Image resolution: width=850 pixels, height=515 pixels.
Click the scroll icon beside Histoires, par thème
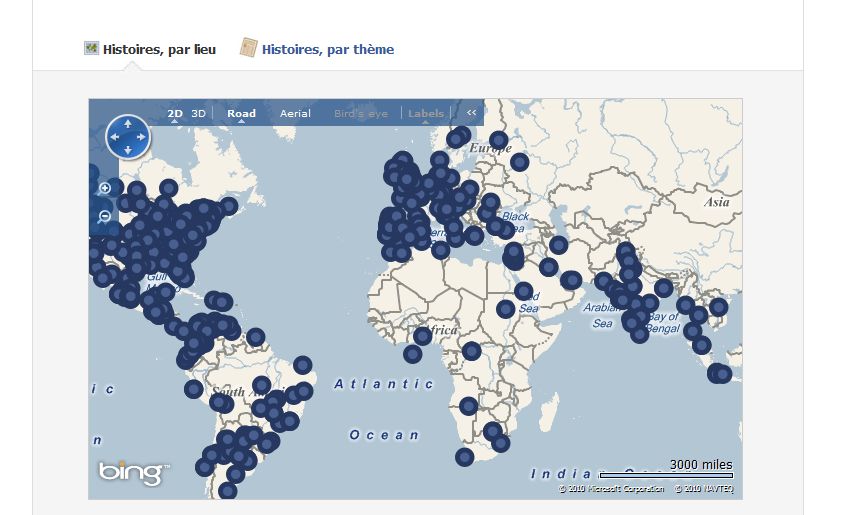tap(248, 48)
